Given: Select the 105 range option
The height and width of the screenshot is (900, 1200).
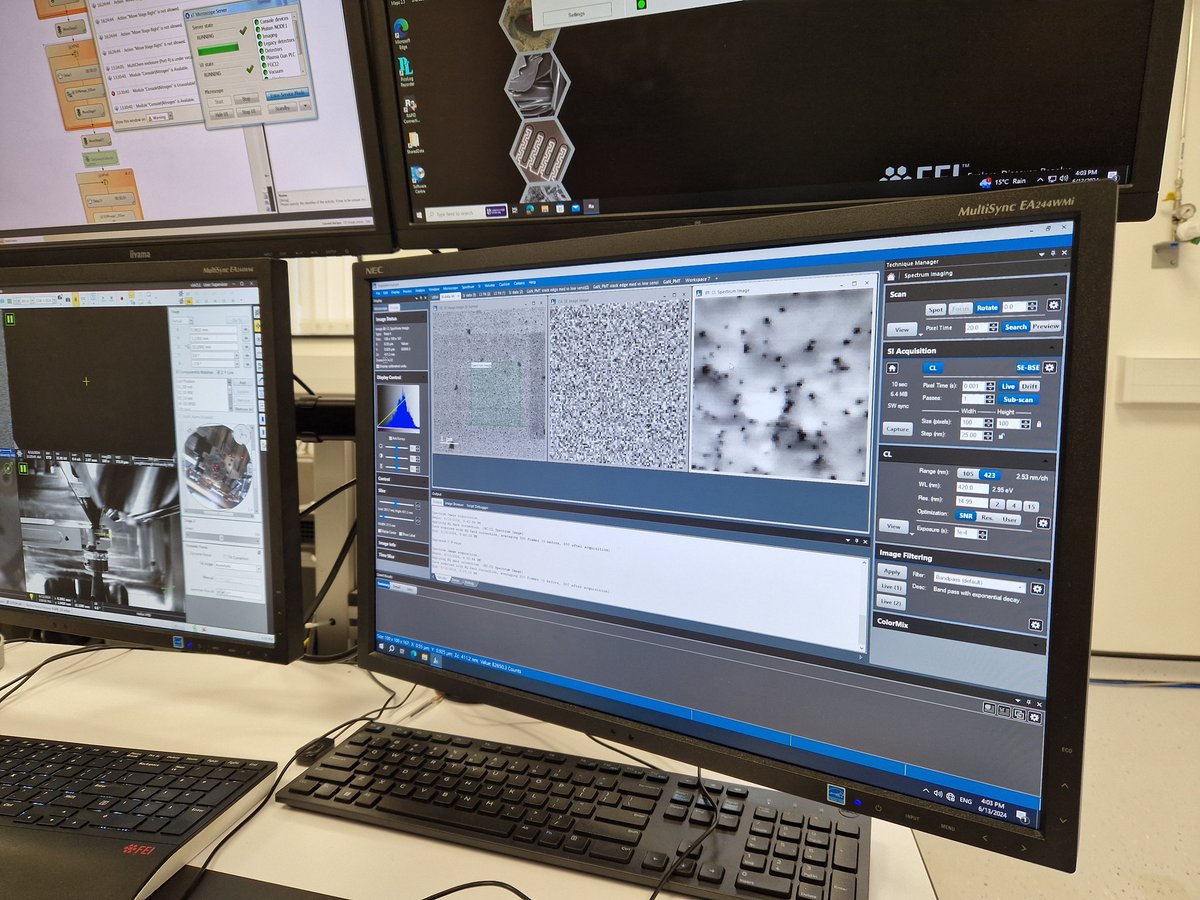Looking at the screenshot, I should [968, 474].
